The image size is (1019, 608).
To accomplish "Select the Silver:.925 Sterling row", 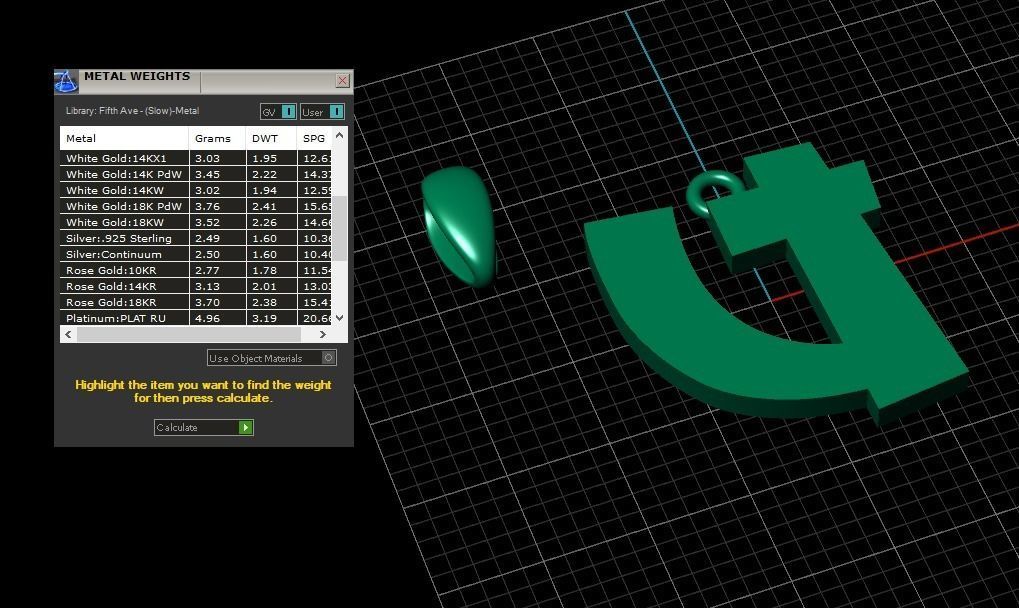I will point(196,238).
